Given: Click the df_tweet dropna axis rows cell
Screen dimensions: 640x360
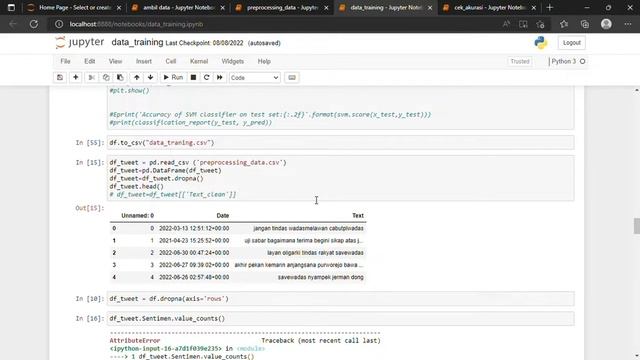Looking at the screenshot, I should click(x=340, y=299).
